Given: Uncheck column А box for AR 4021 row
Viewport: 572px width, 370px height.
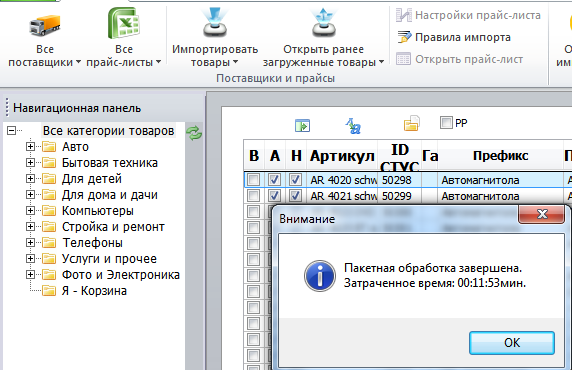Looking at the screenshot, I should pyautogui.click(x=274, y=196).
